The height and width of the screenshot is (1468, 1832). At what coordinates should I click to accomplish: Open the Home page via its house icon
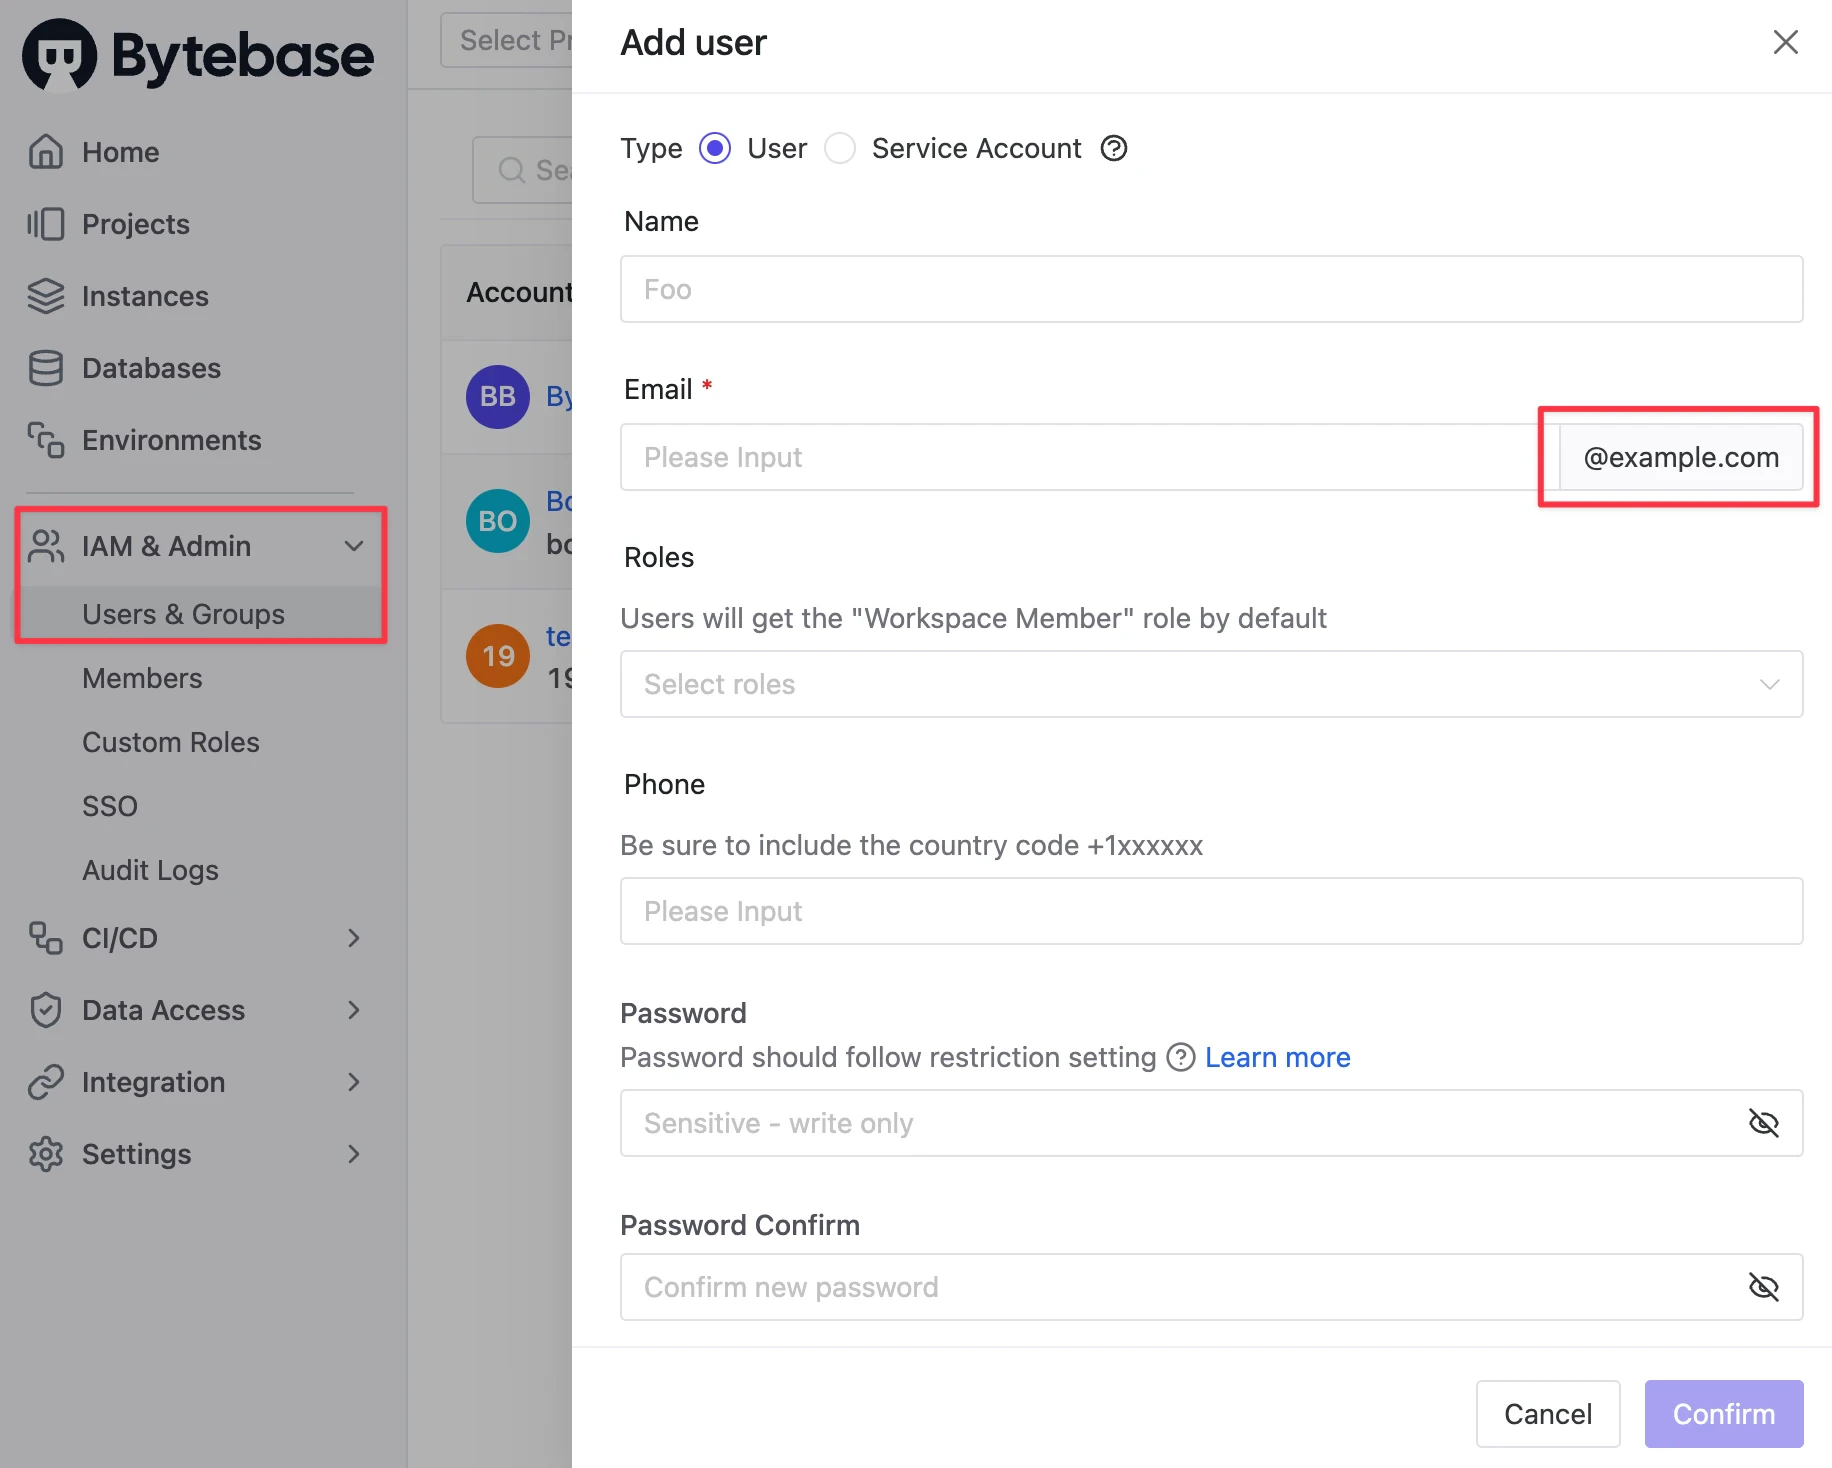(x=45, y=151)
